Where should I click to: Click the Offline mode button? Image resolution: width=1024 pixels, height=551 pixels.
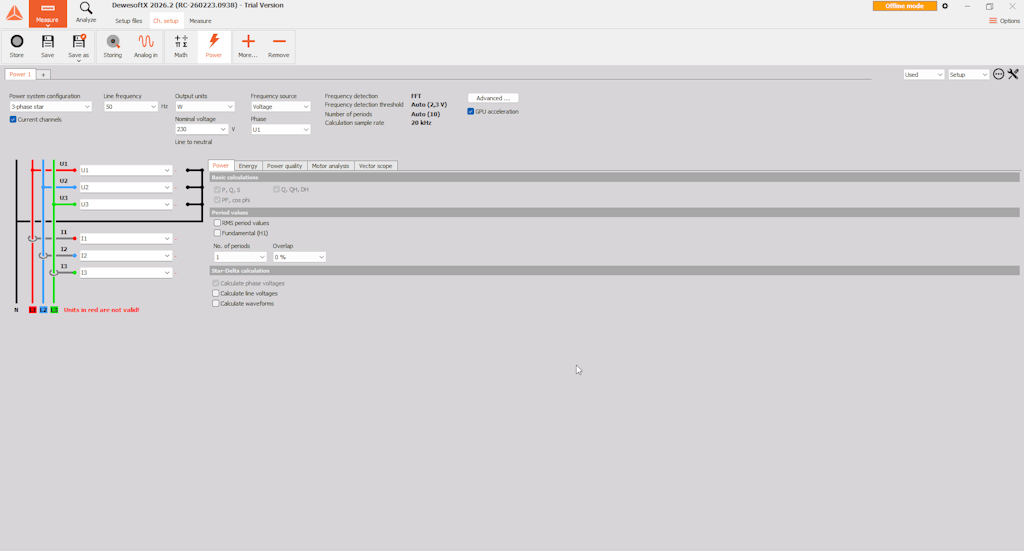(x=904, y=6)
